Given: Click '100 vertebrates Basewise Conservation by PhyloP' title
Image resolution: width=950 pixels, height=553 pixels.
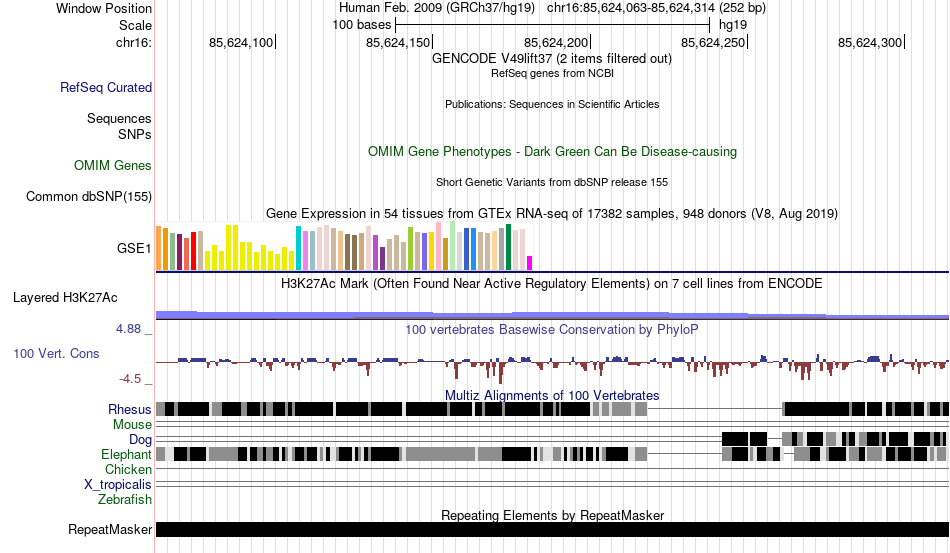Looking at the screenshot, I should point(552,329).
